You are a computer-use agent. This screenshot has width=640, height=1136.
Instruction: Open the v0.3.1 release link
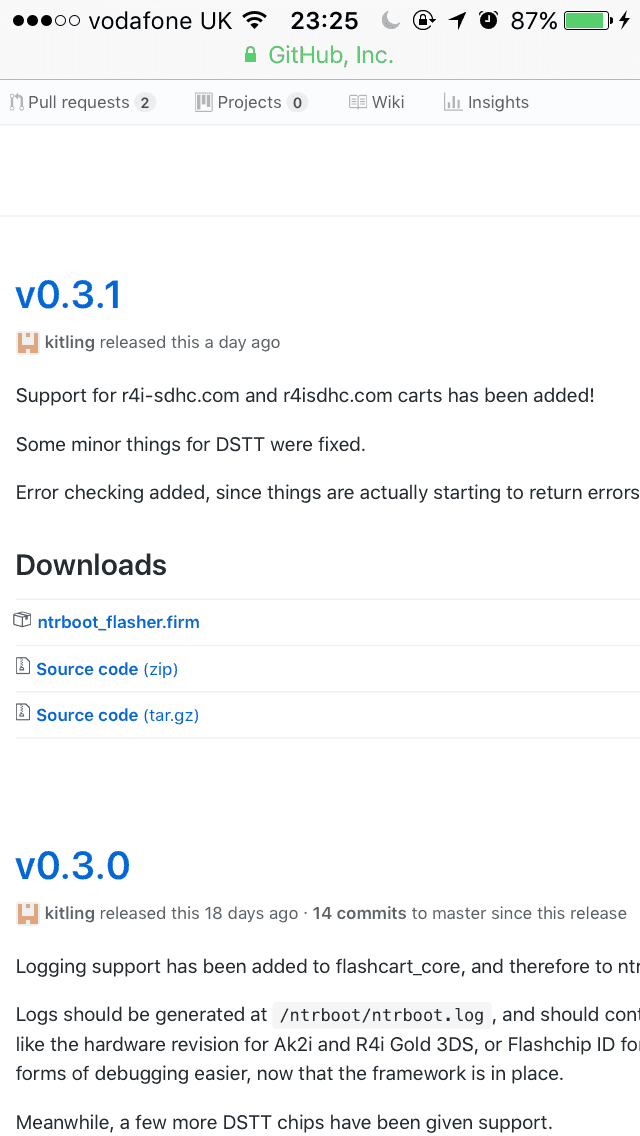pos(68,295)
